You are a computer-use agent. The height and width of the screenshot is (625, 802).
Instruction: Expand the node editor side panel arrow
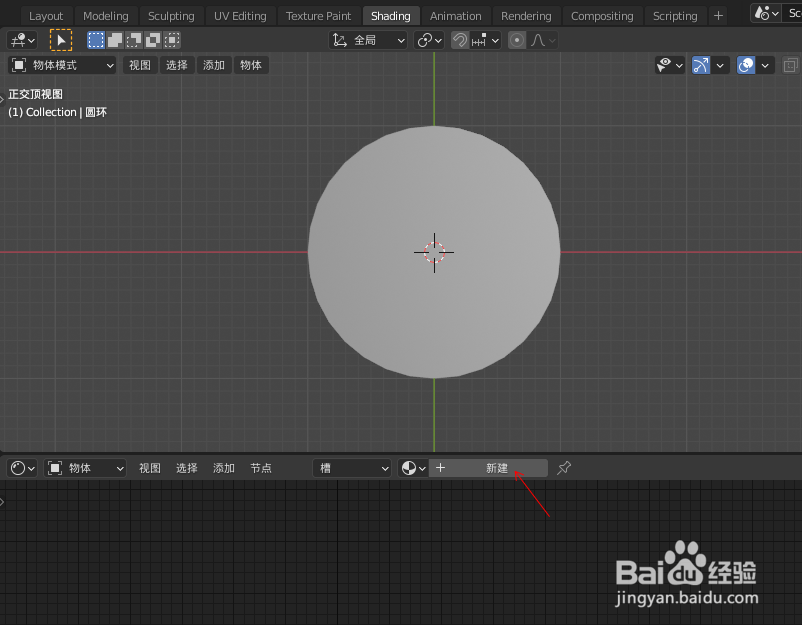(2, 502)
